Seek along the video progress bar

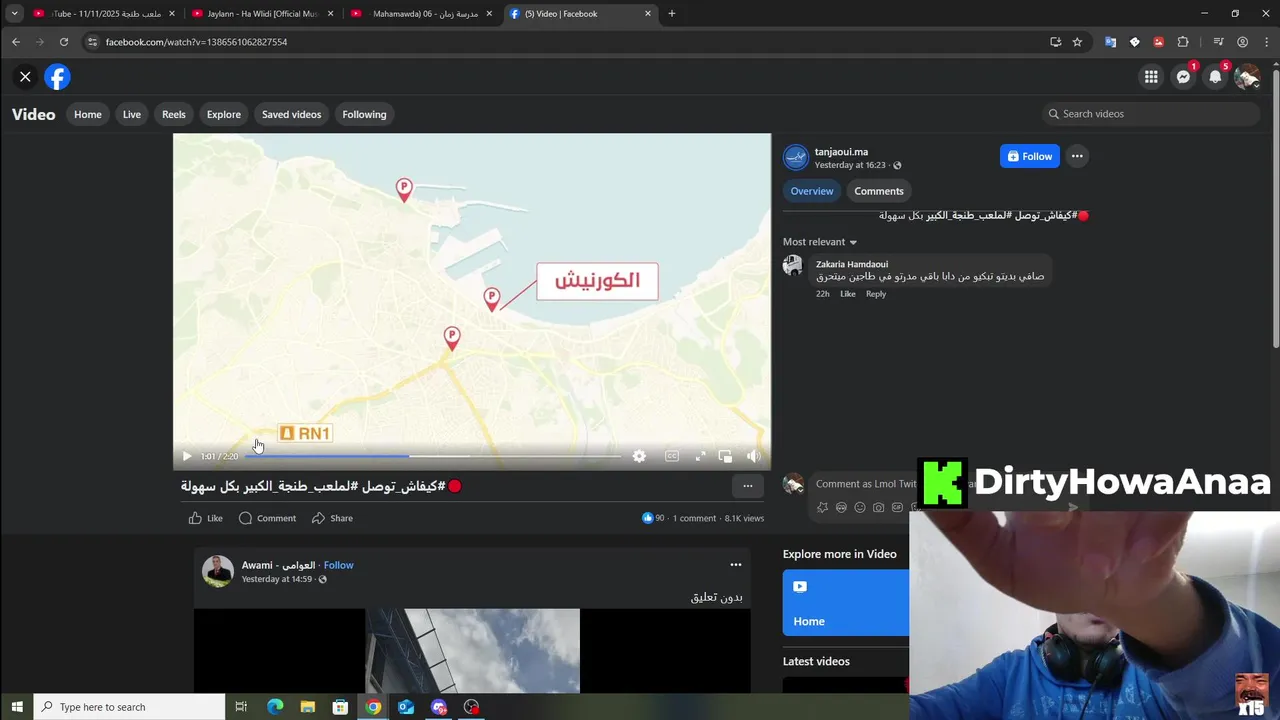coord(433,456)
